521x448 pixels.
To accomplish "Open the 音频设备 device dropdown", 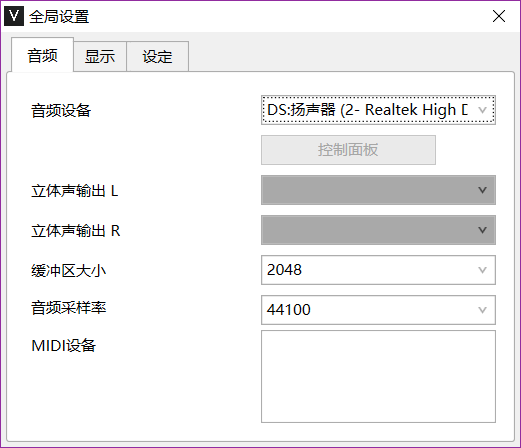I will 378,110.
